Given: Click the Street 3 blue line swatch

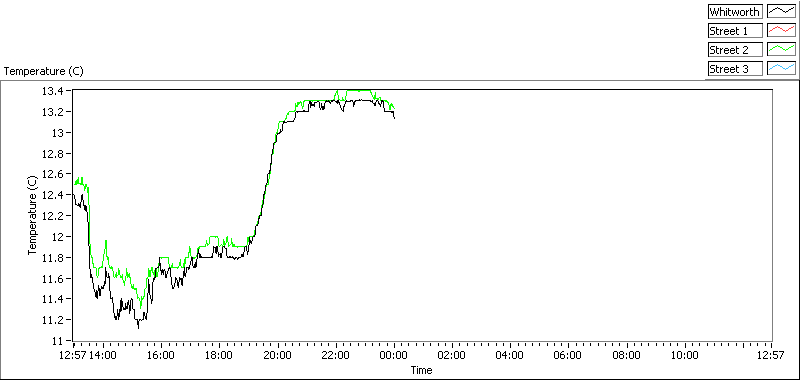Looking at the screenshot, I should point(782,68).
